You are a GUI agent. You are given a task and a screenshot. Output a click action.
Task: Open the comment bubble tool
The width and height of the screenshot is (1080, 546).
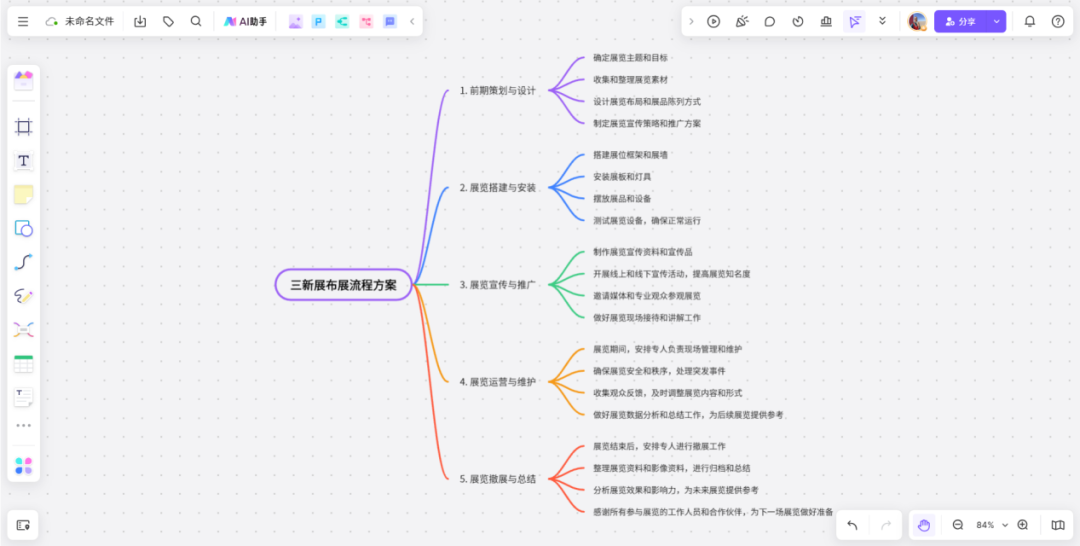770,22
